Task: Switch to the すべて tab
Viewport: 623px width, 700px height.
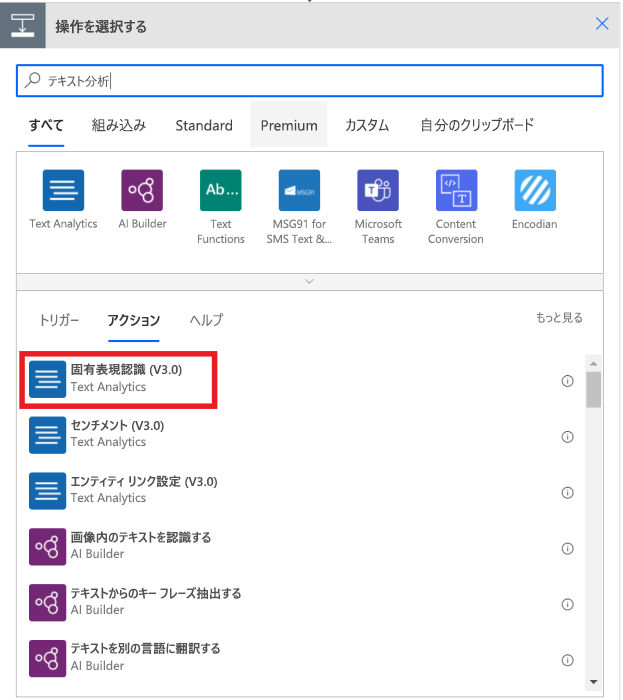Action: [x=46, y=125]
